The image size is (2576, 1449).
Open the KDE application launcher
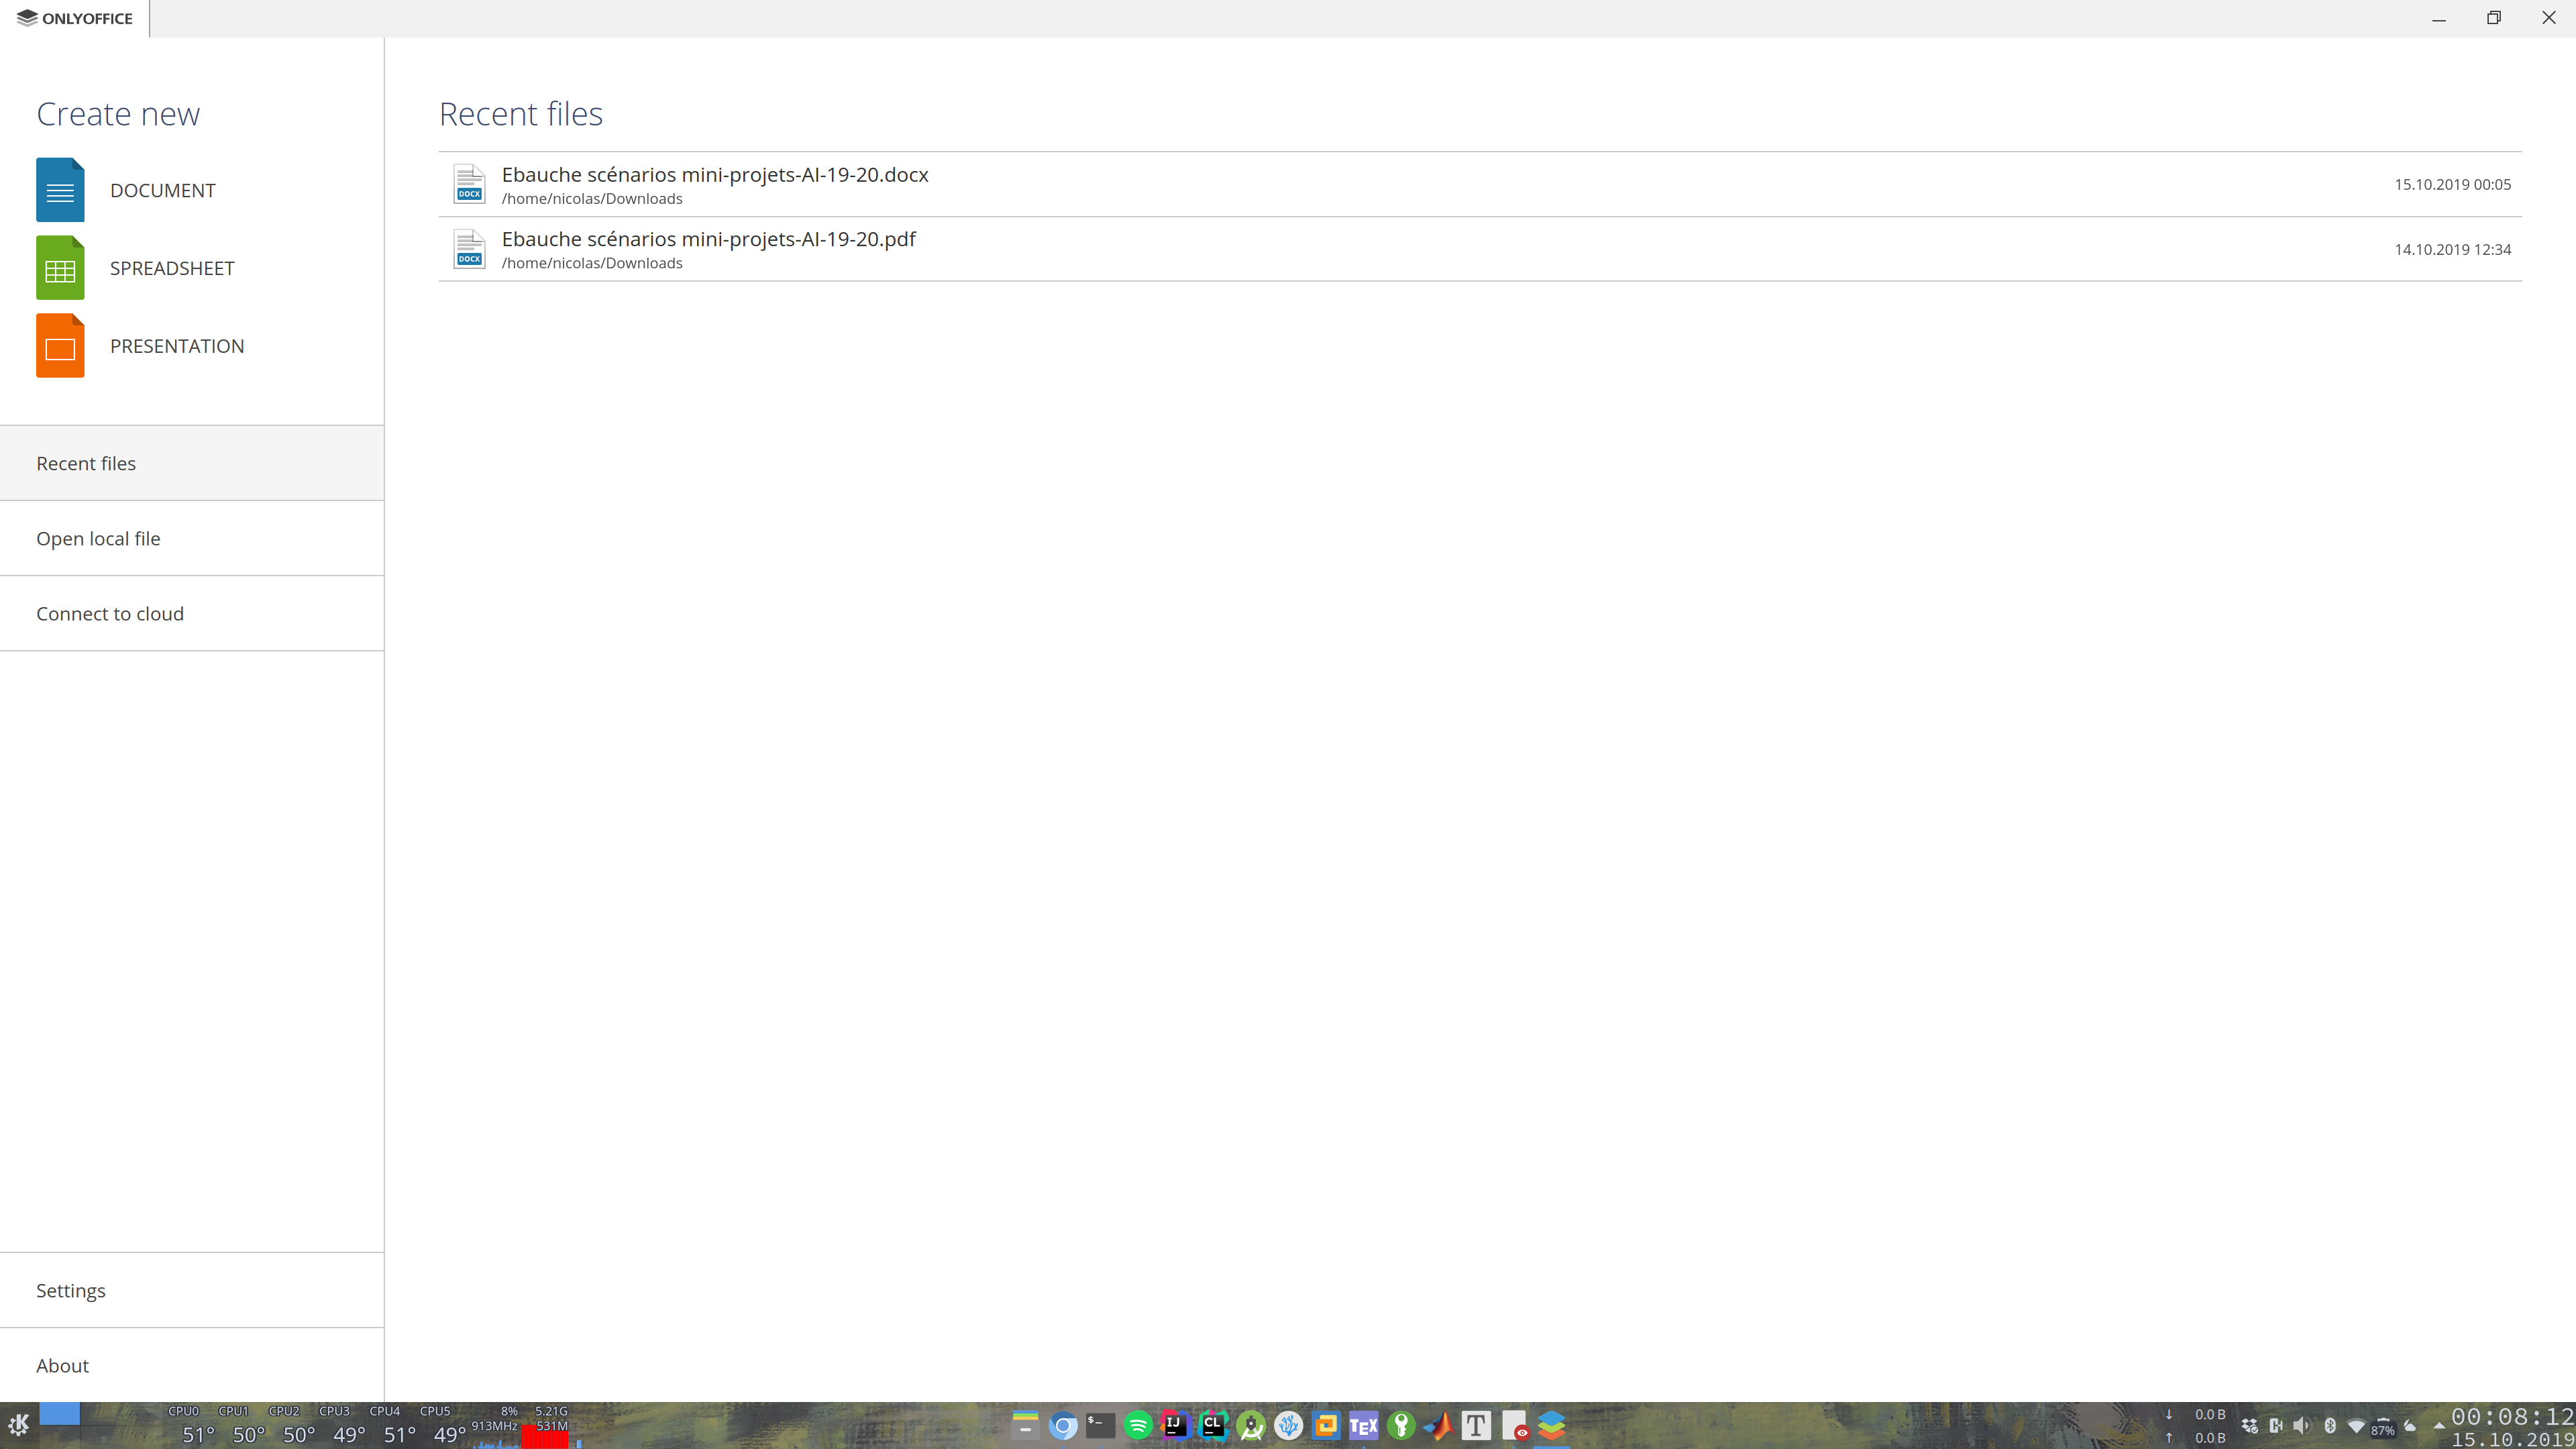[18, 1425]
